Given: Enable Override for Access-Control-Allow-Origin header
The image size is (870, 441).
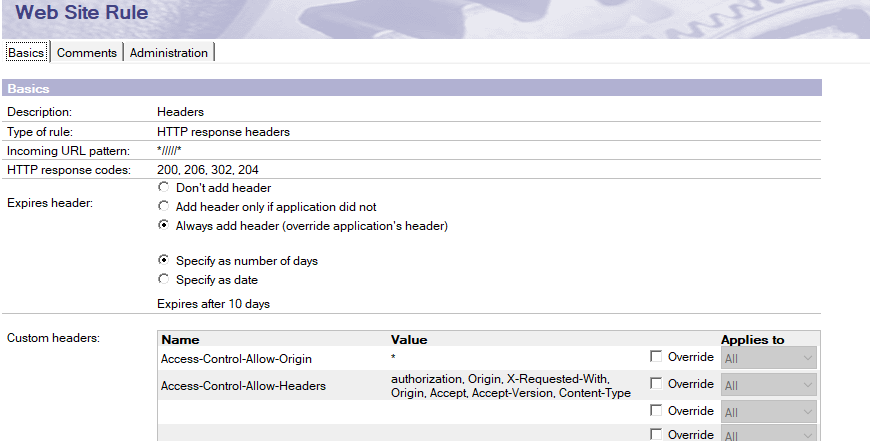Looking at the screenshot, I should [655, 357].
